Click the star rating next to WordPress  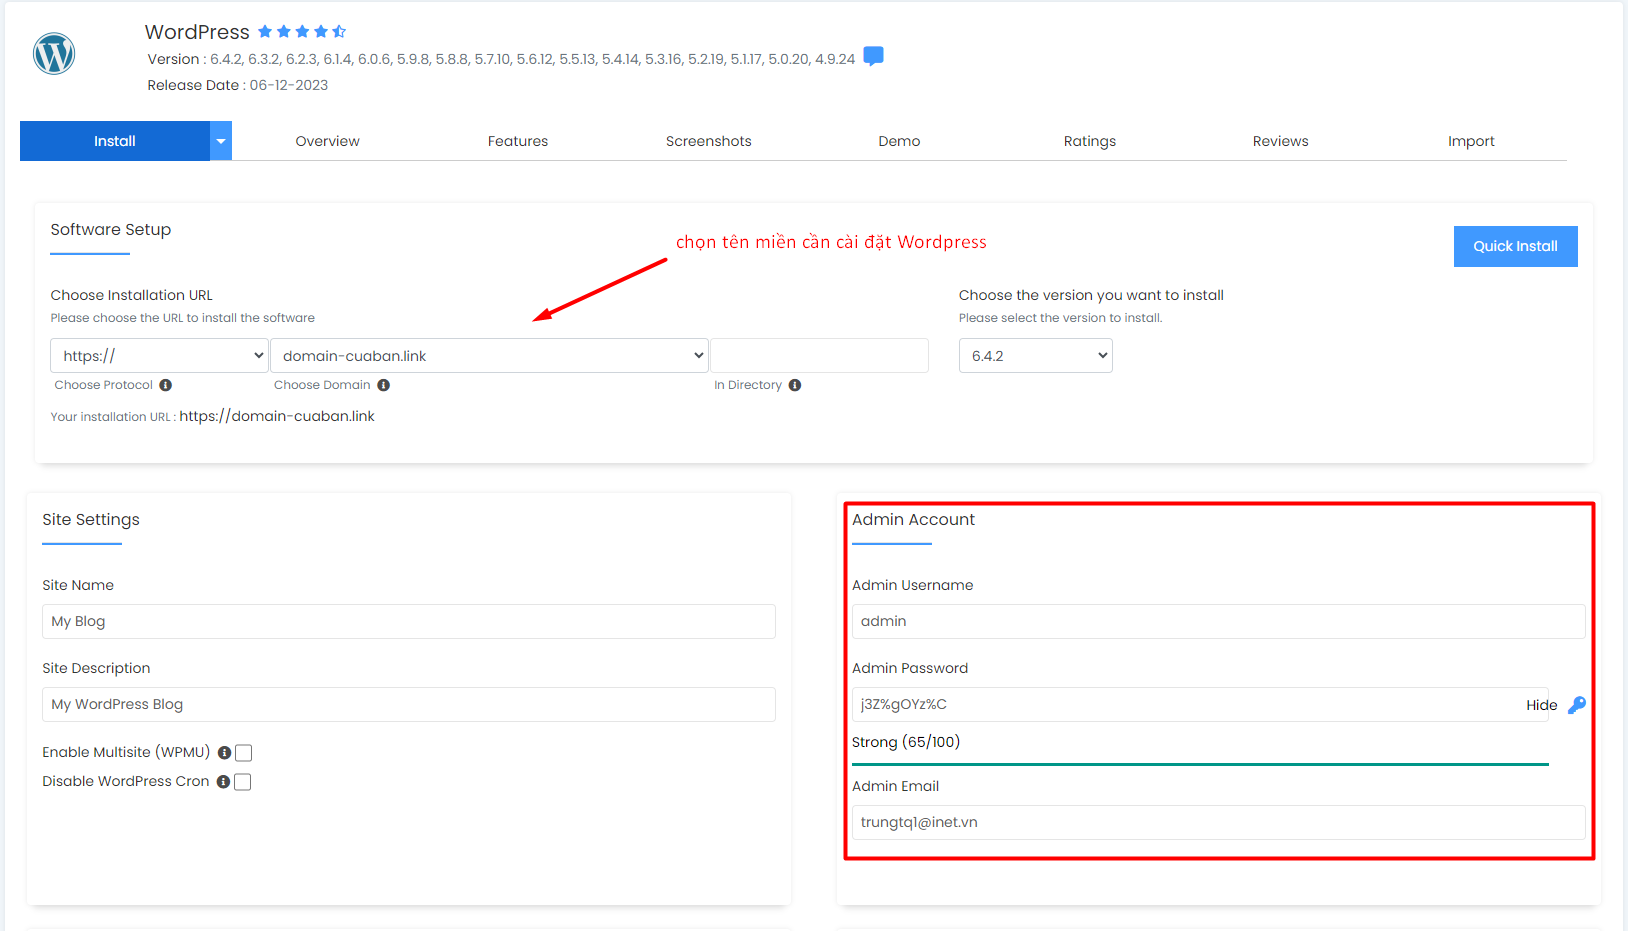point(302,32)
